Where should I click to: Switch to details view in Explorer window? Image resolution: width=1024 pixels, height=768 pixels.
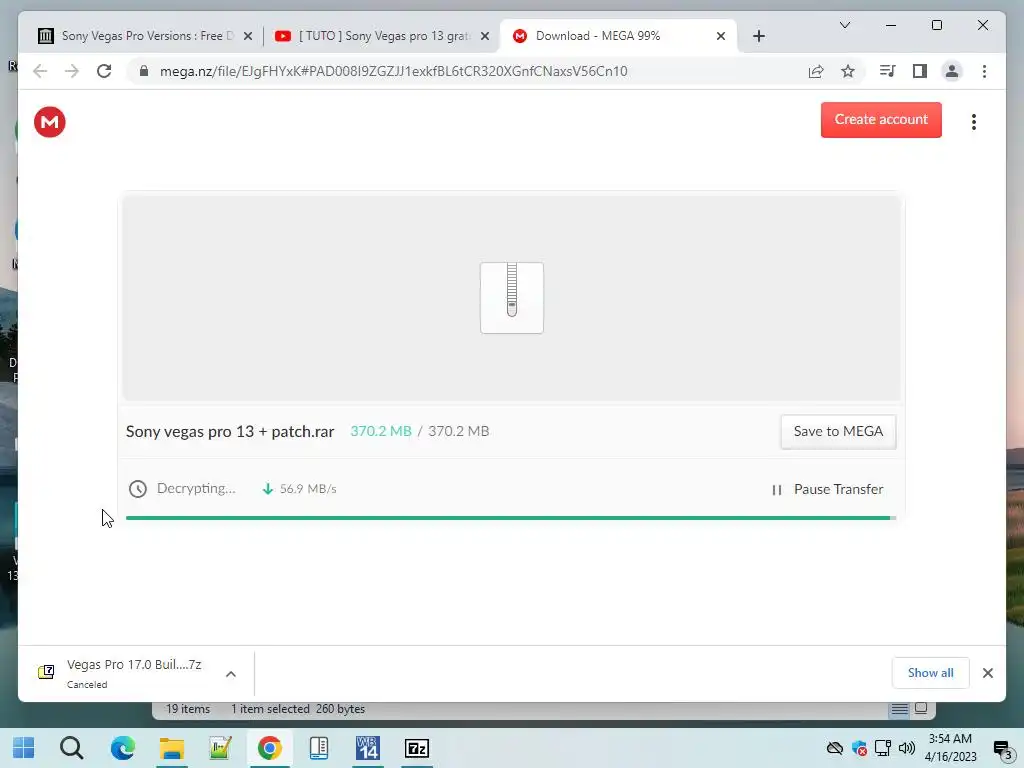pos(899,709)
